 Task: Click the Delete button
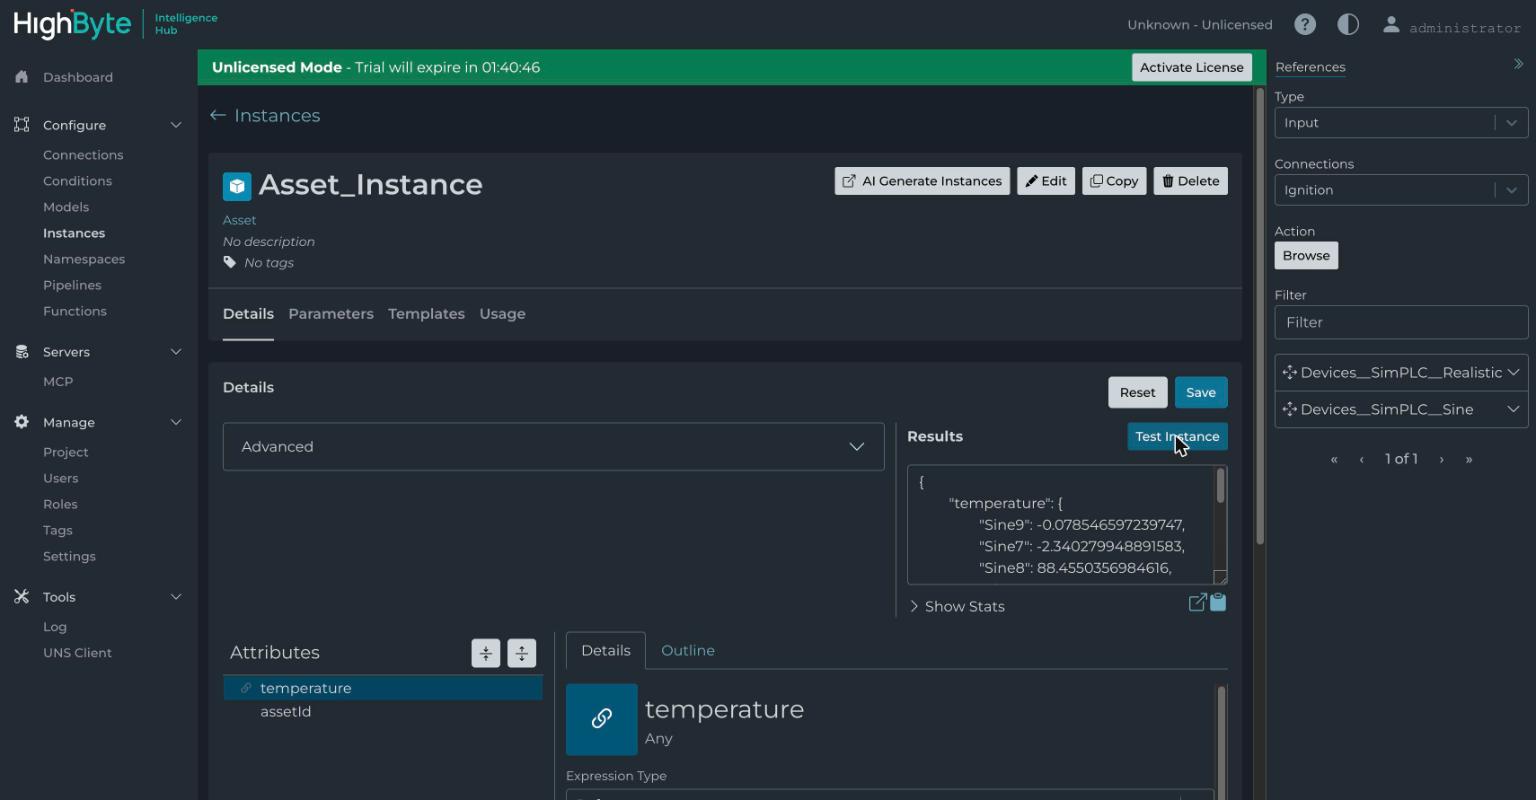coord(1190,181)
